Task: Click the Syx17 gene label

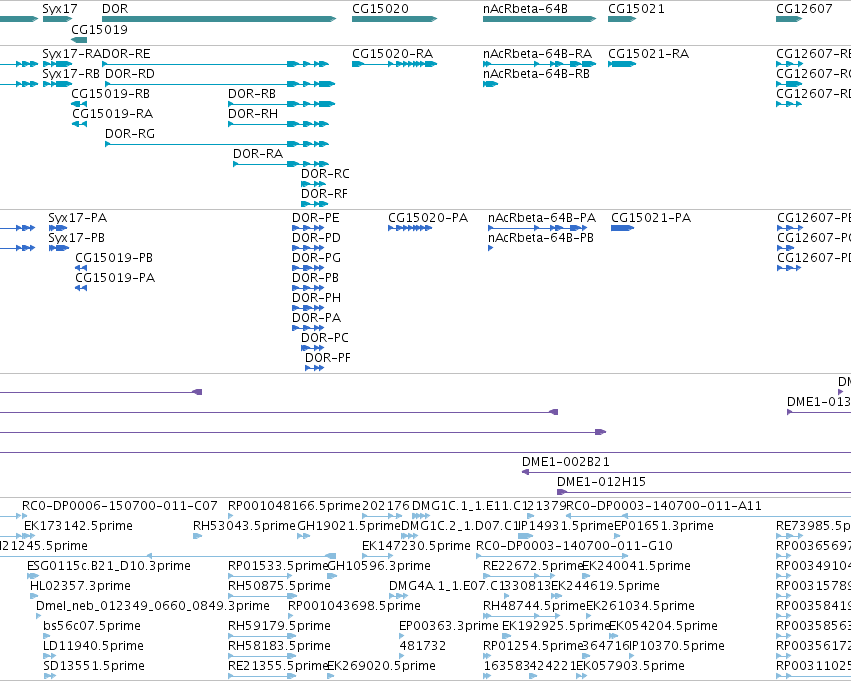Action: [60, 9]
